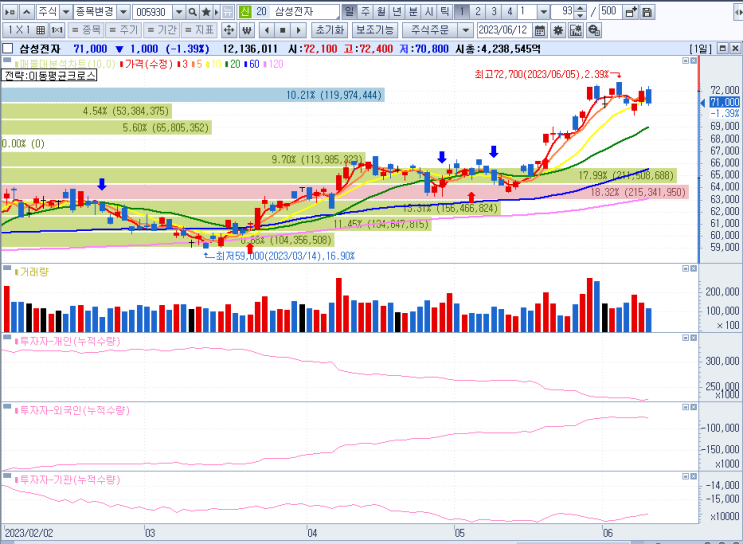The image size is (743, 544).
Task: Click small right-arrow beside the star icon
Action: point(217,12)
